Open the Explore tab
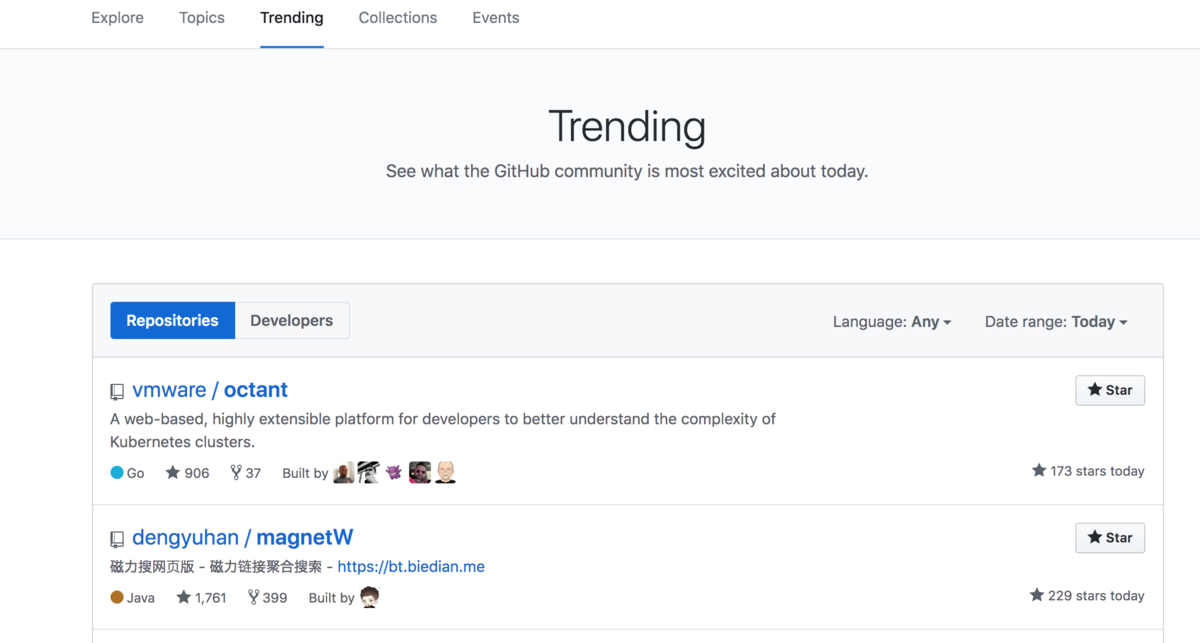Image resolution: width=1200 pixels, height=643 pixels. (117, 18)
